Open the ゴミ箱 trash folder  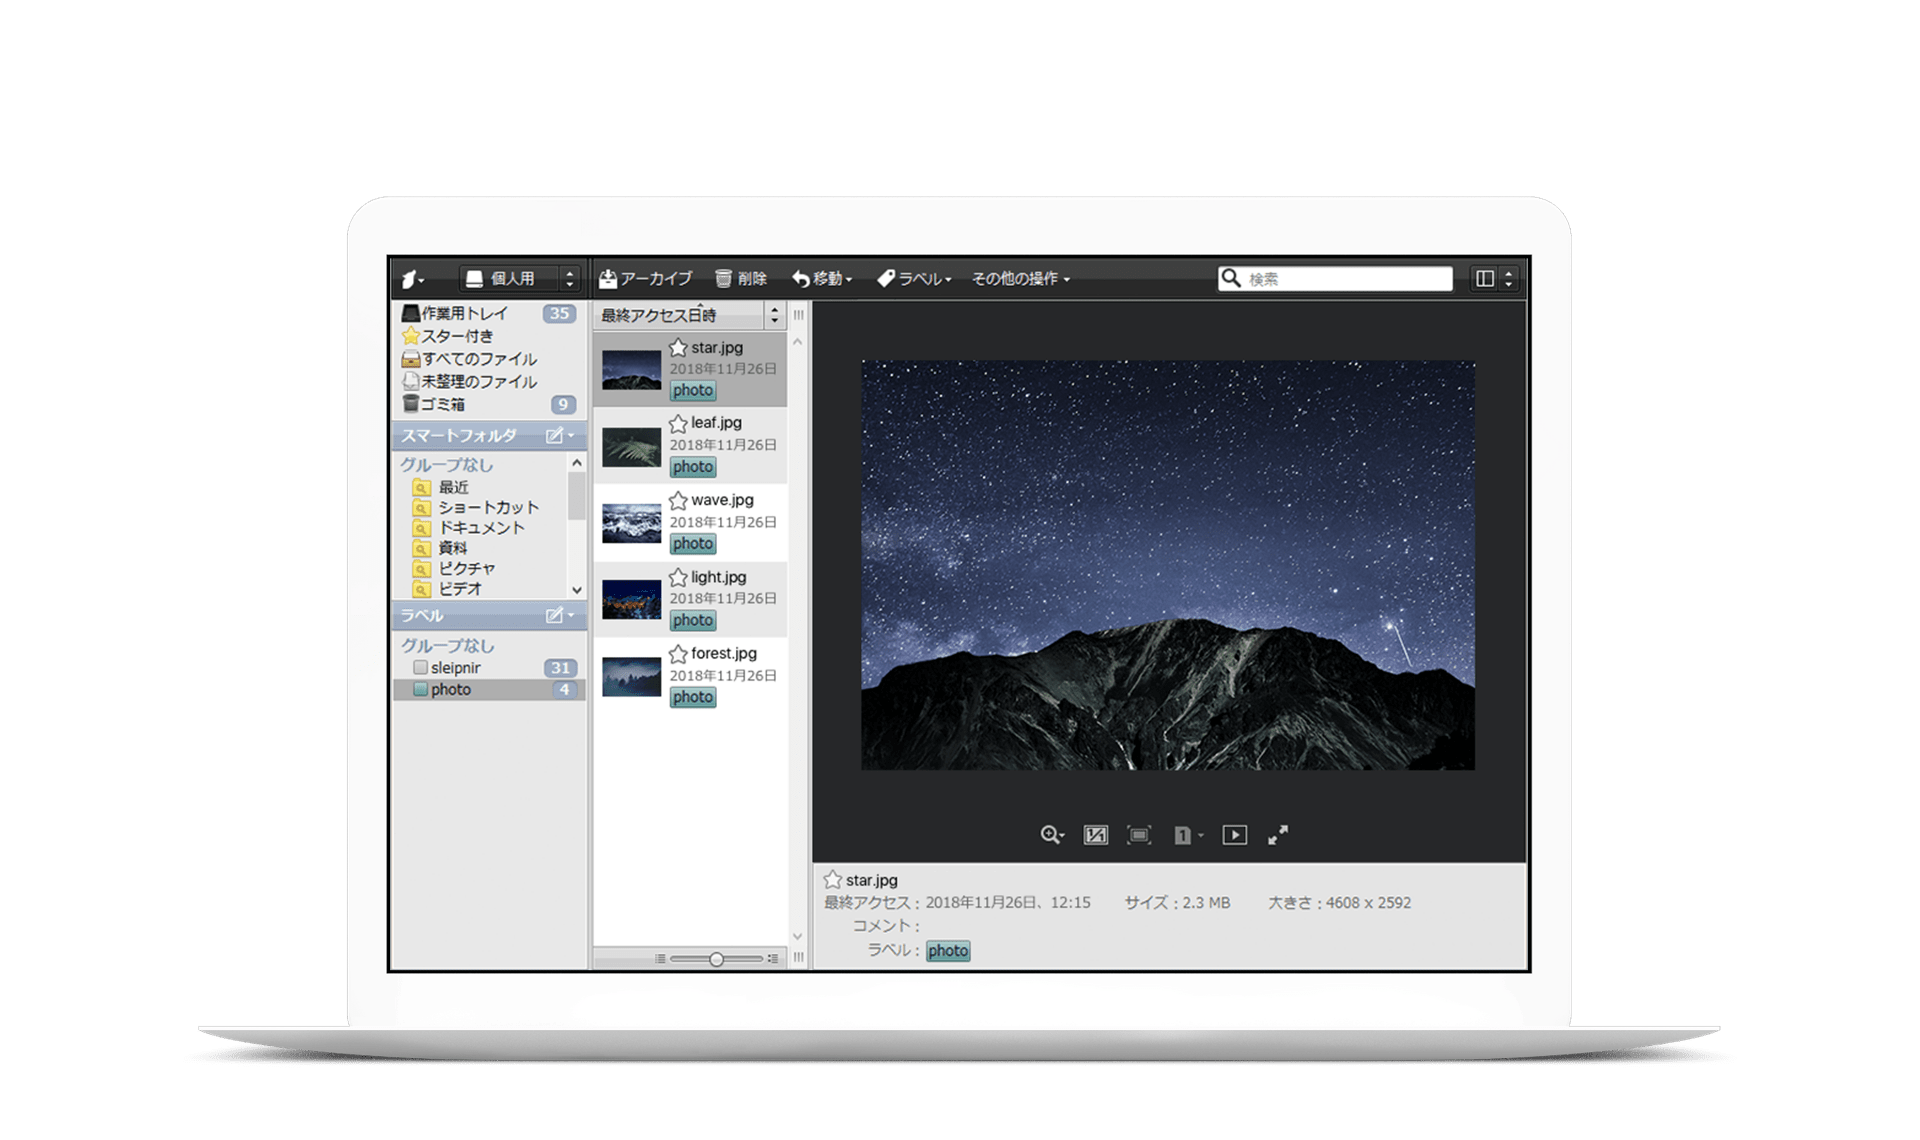442,405
